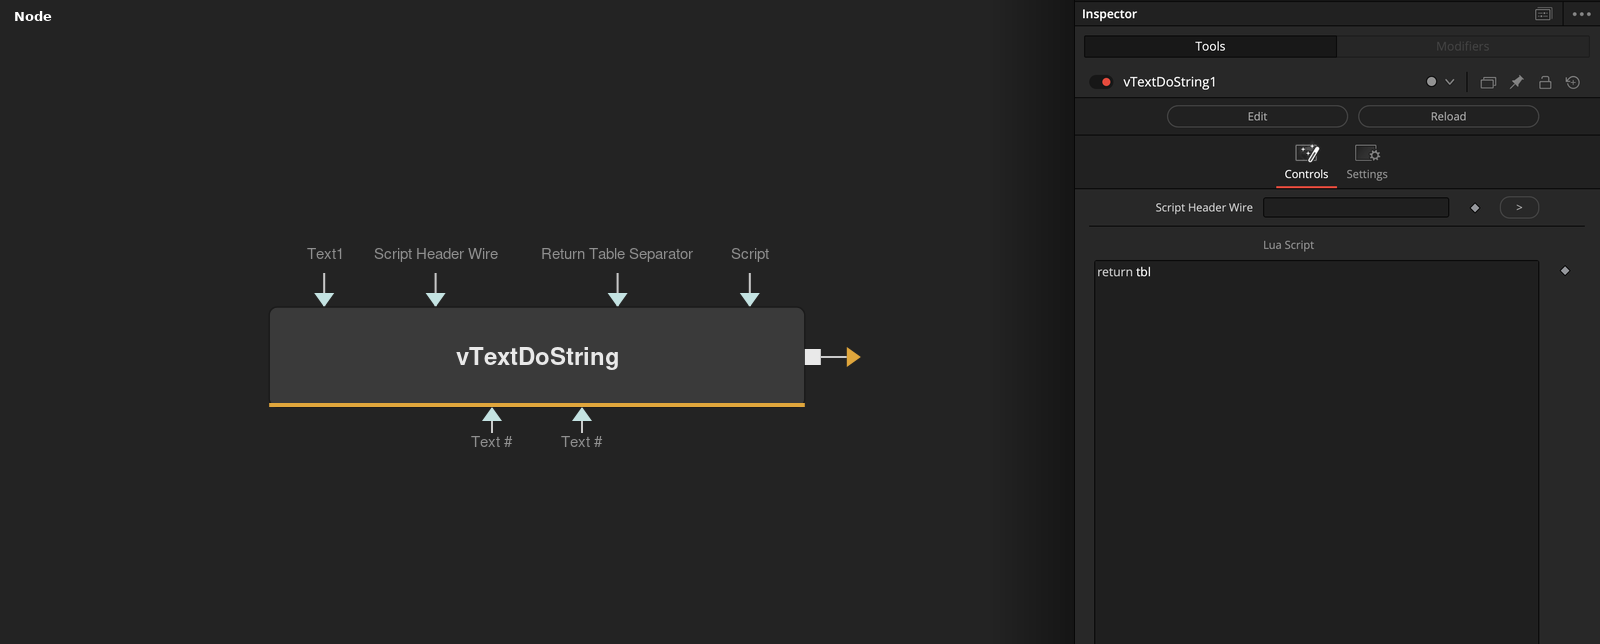The width and height of the screenshot is (1600, 644).
Task: Click the orange output arrow of node
Action: point(853,357)
